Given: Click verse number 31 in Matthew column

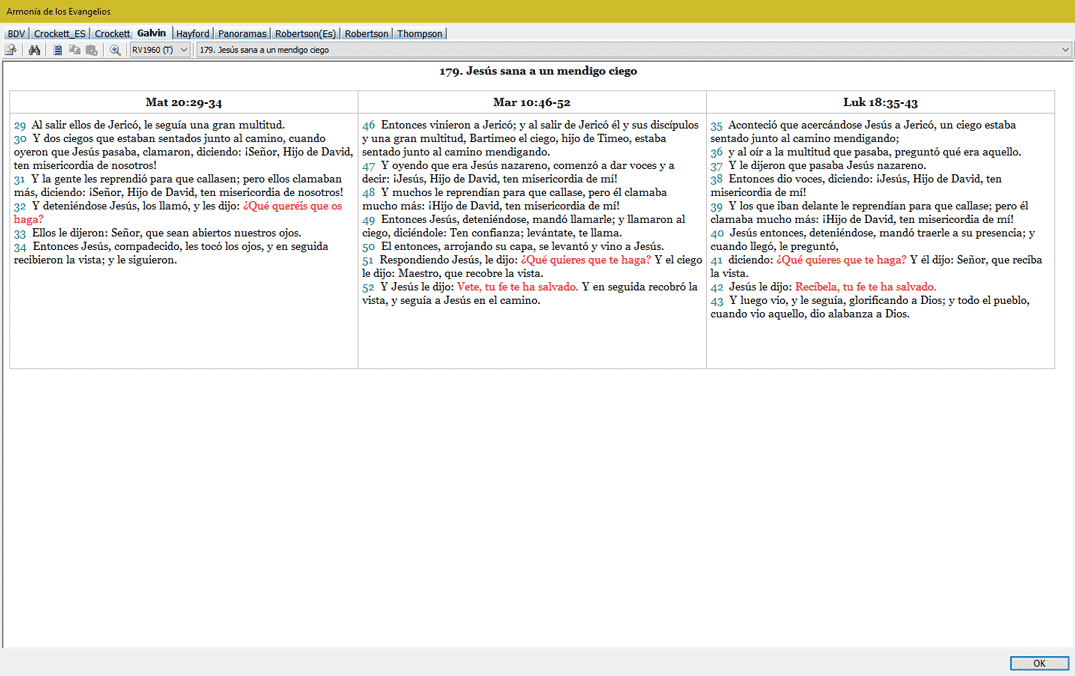Looking at the screenshot, I should click(19, 180).
